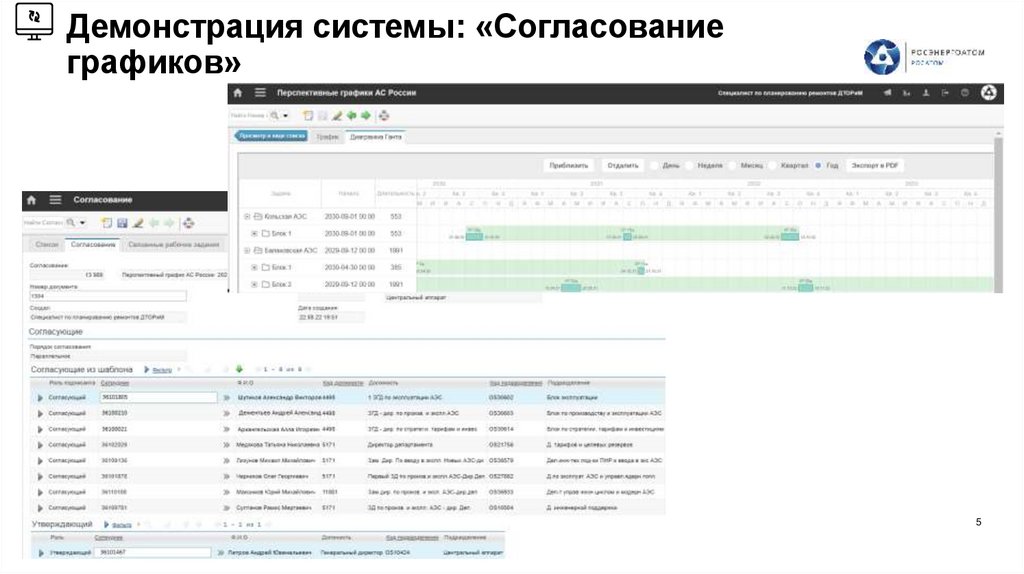Click Номер документа input field

(108, 296)
